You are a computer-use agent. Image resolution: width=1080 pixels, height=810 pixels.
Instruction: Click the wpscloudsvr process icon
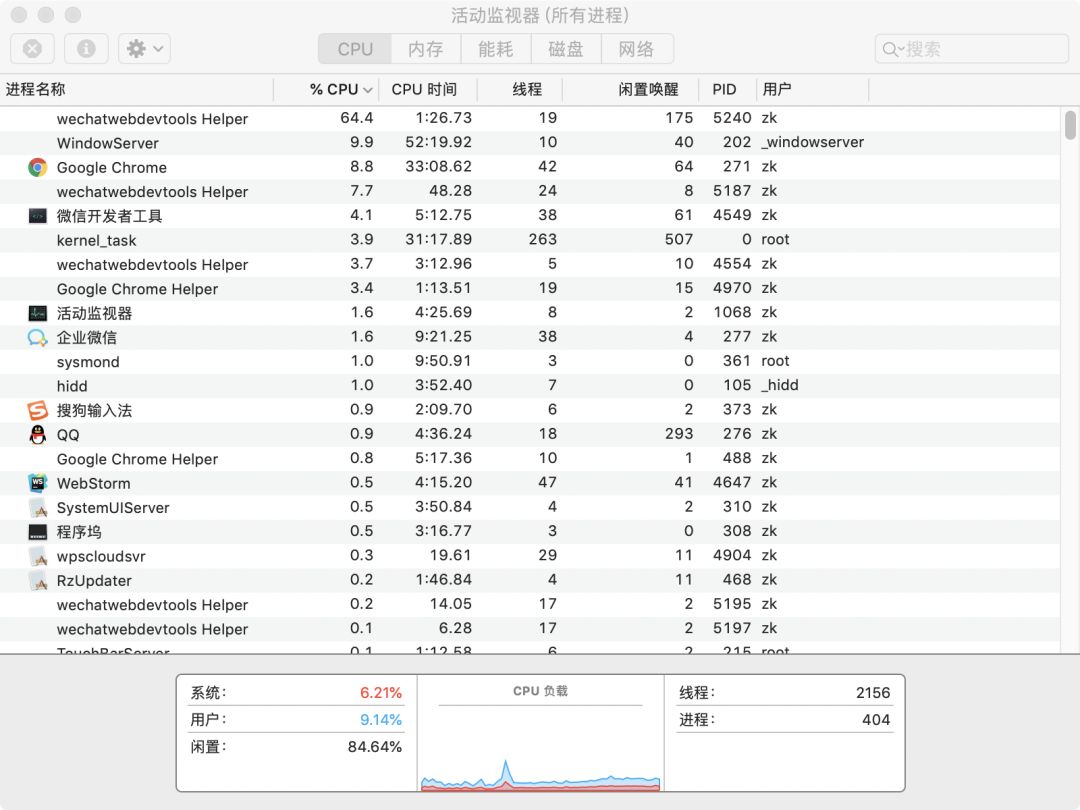(x=37, y=557)
